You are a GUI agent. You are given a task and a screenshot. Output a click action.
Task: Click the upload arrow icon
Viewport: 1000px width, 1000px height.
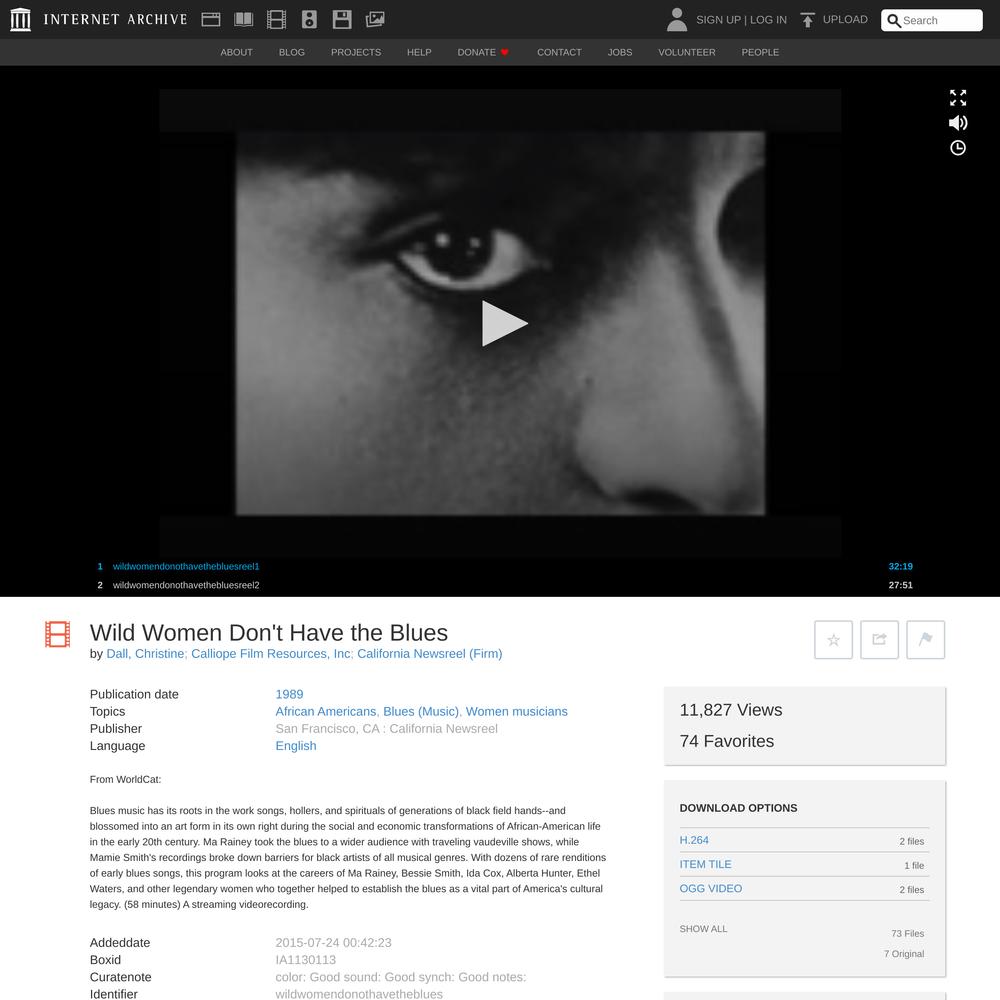(x=807, y=20)
